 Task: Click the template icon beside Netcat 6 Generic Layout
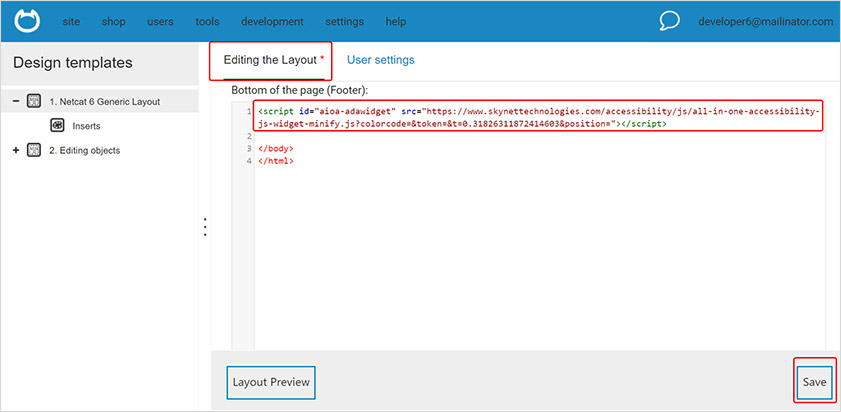pos(34,101)
